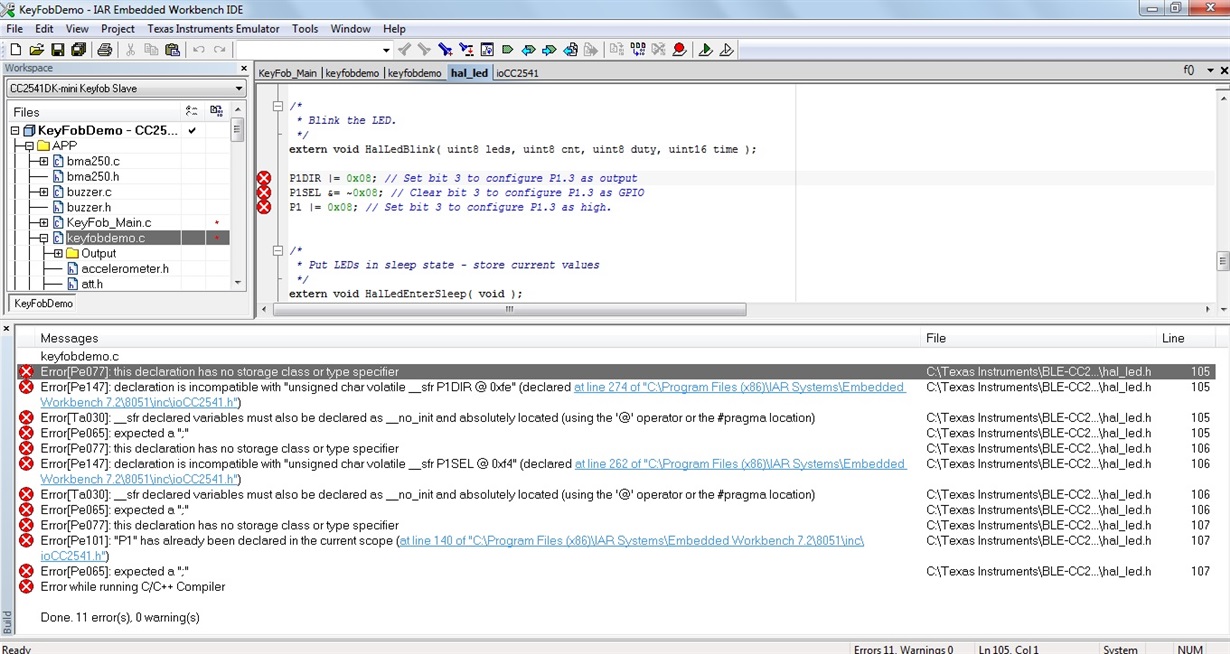The height and width of the screenshot is (654, 1230).
Task: Save the current file with toolbar icon
Action: [x=57, y=49]
